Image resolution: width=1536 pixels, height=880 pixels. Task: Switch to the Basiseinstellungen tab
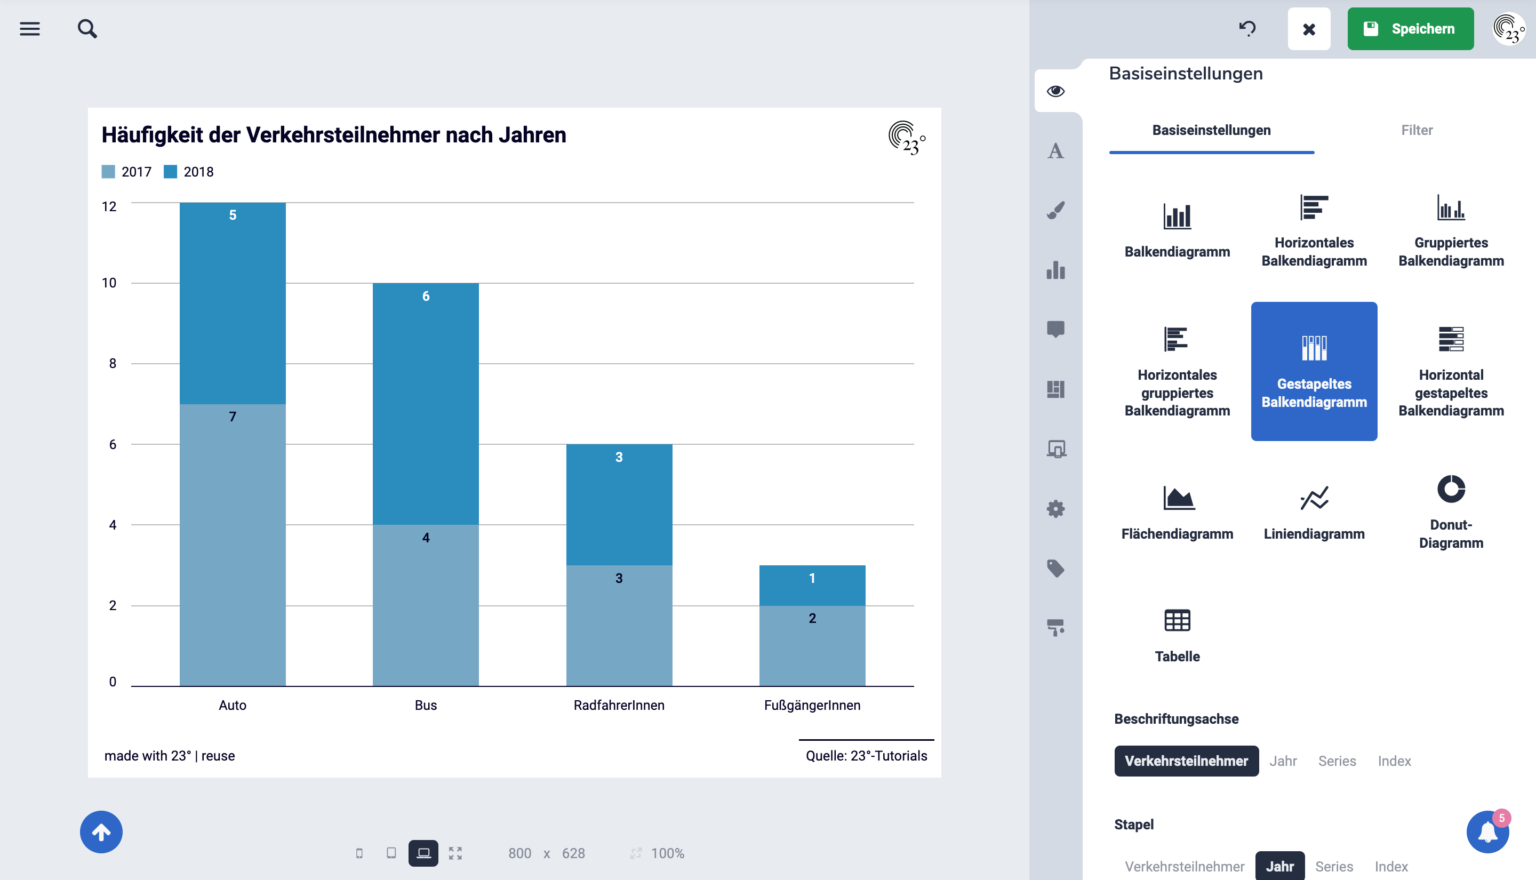point(1211,130)
